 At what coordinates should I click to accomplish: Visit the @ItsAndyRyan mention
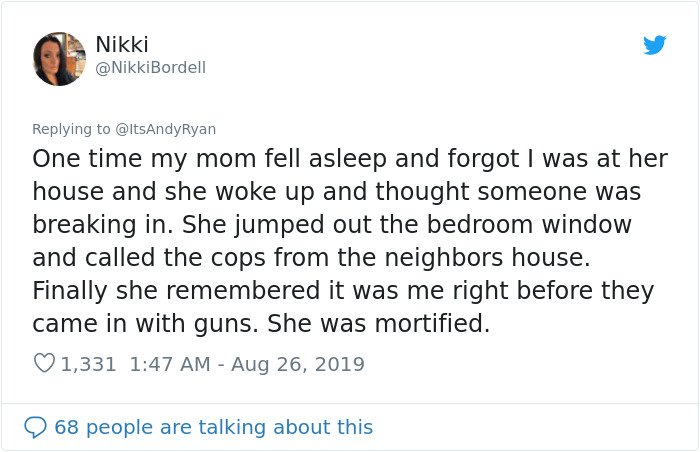click(x=166, y=129)
